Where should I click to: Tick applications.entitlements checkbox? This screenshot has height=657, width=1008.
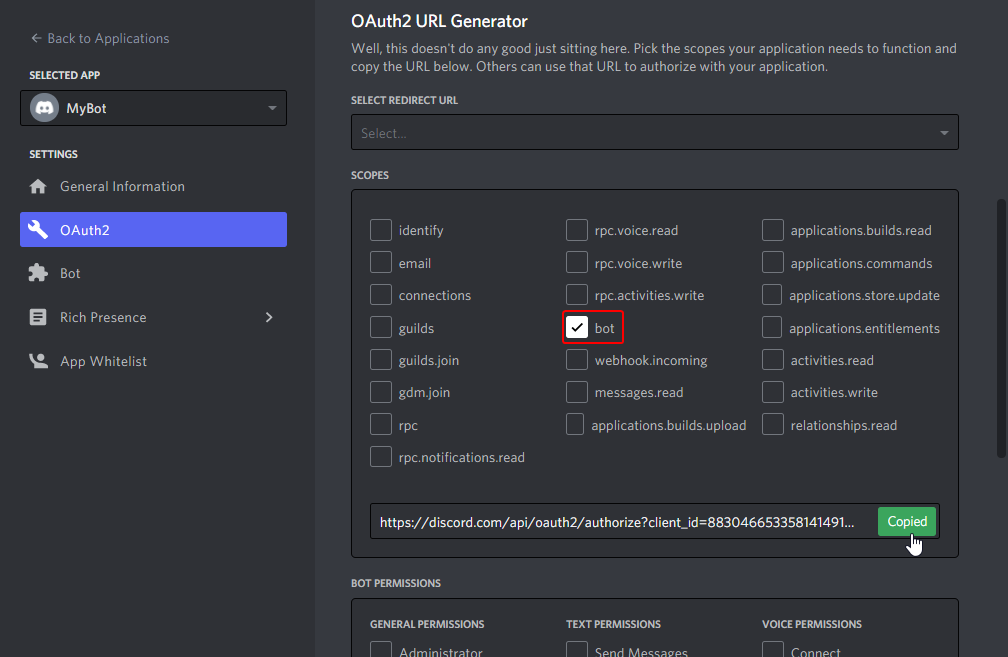pyautogui.click(x=772, y=327)
